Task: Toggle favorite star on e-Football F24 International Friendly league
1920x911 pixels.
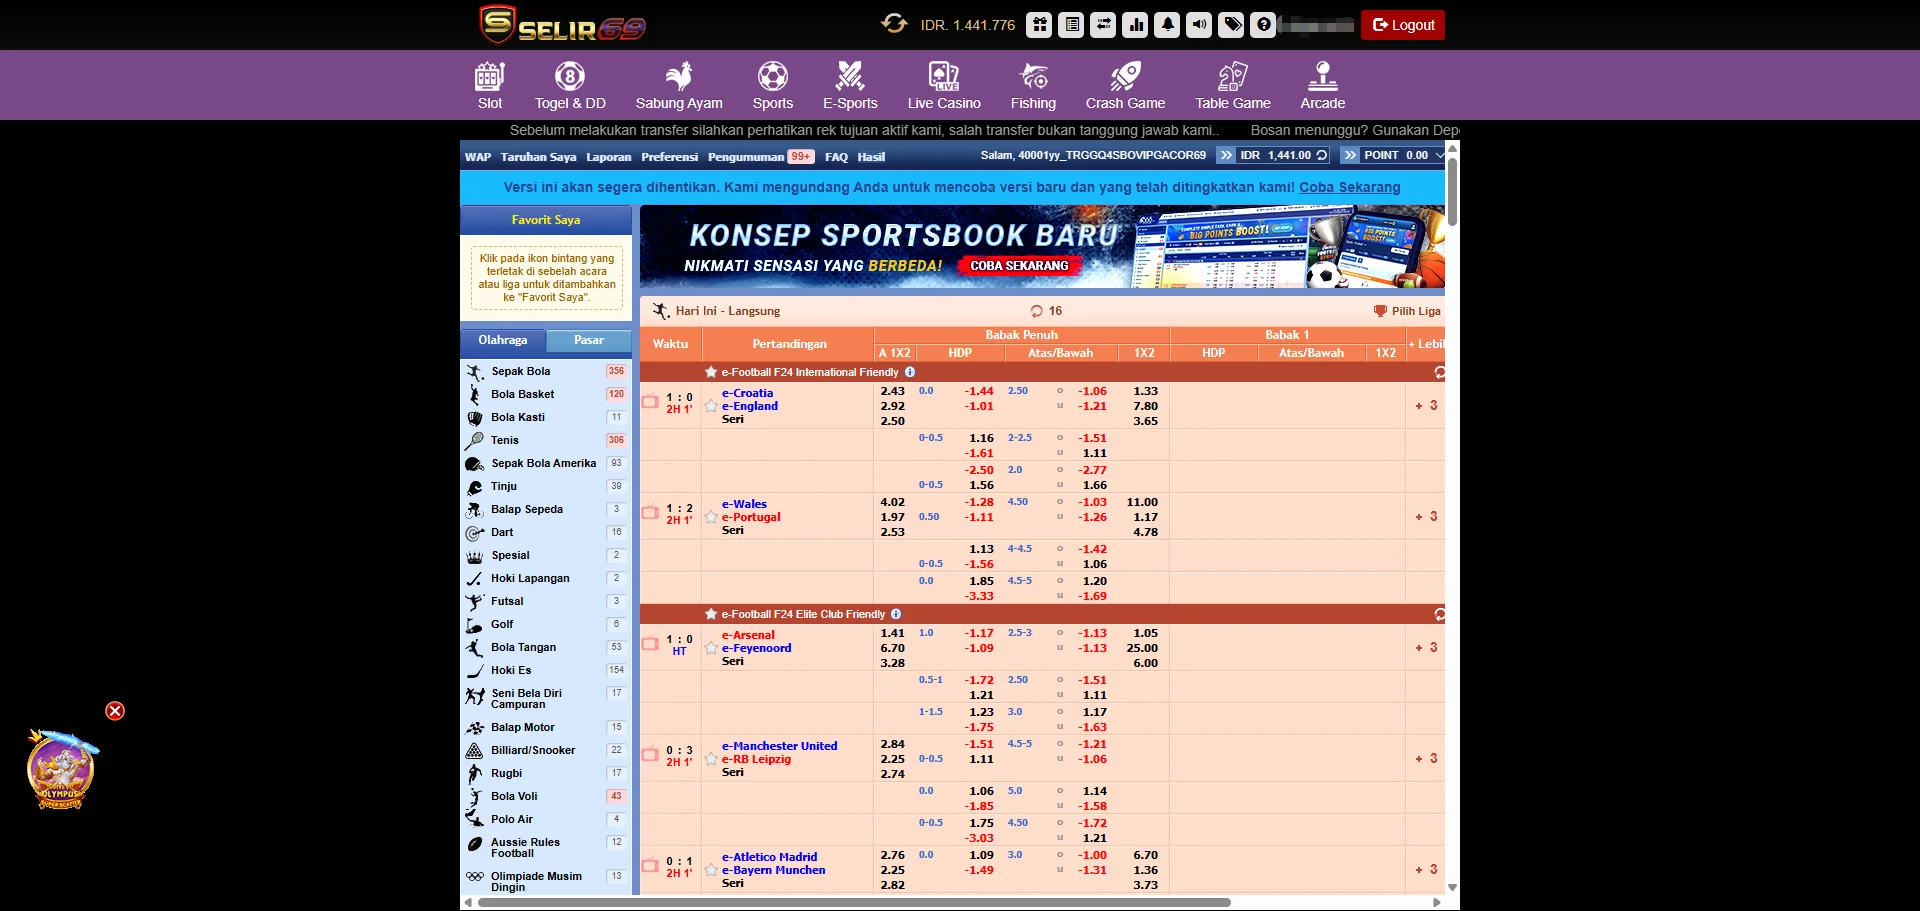Action: tap(712, 372)
